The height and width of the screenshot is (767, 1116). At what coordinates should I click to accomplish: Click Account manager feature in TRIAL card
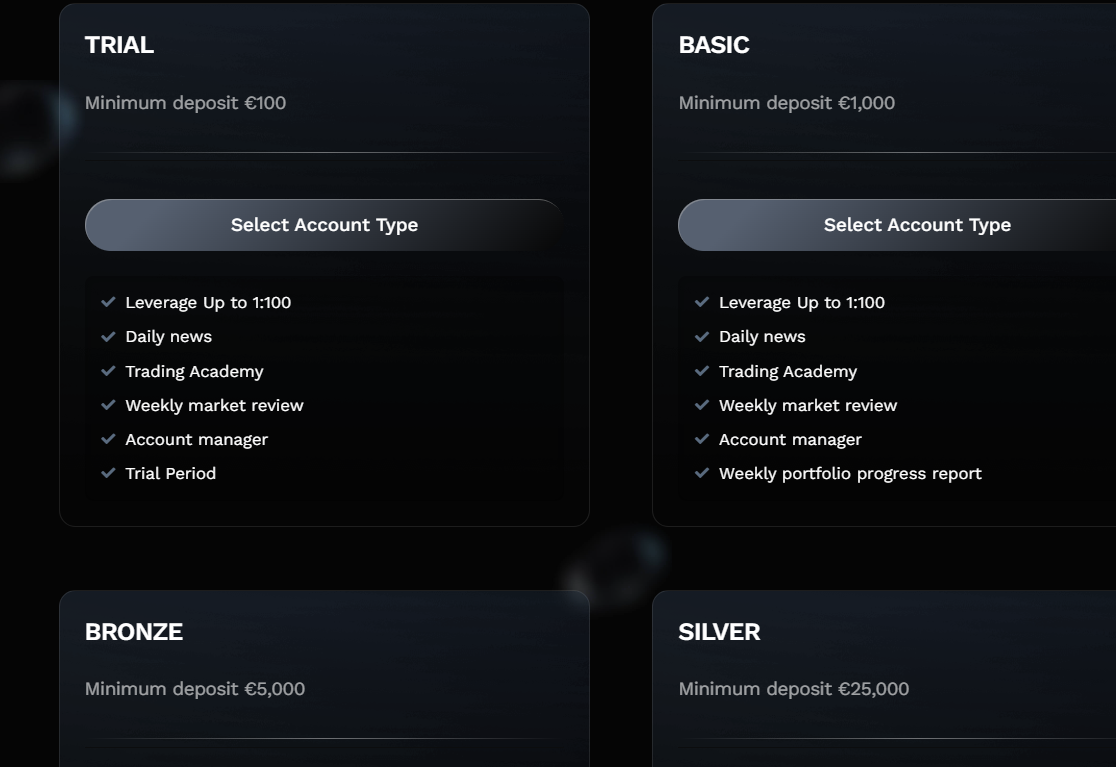pyautogui.click(x=196, y=440)
